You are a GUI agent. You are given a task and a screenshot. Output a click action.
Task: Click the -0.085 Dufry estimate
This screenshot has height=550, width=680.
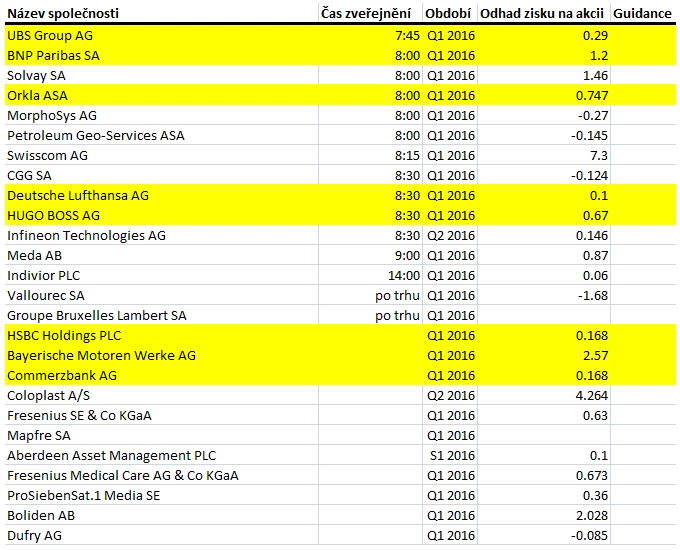[x=589, y=535]
